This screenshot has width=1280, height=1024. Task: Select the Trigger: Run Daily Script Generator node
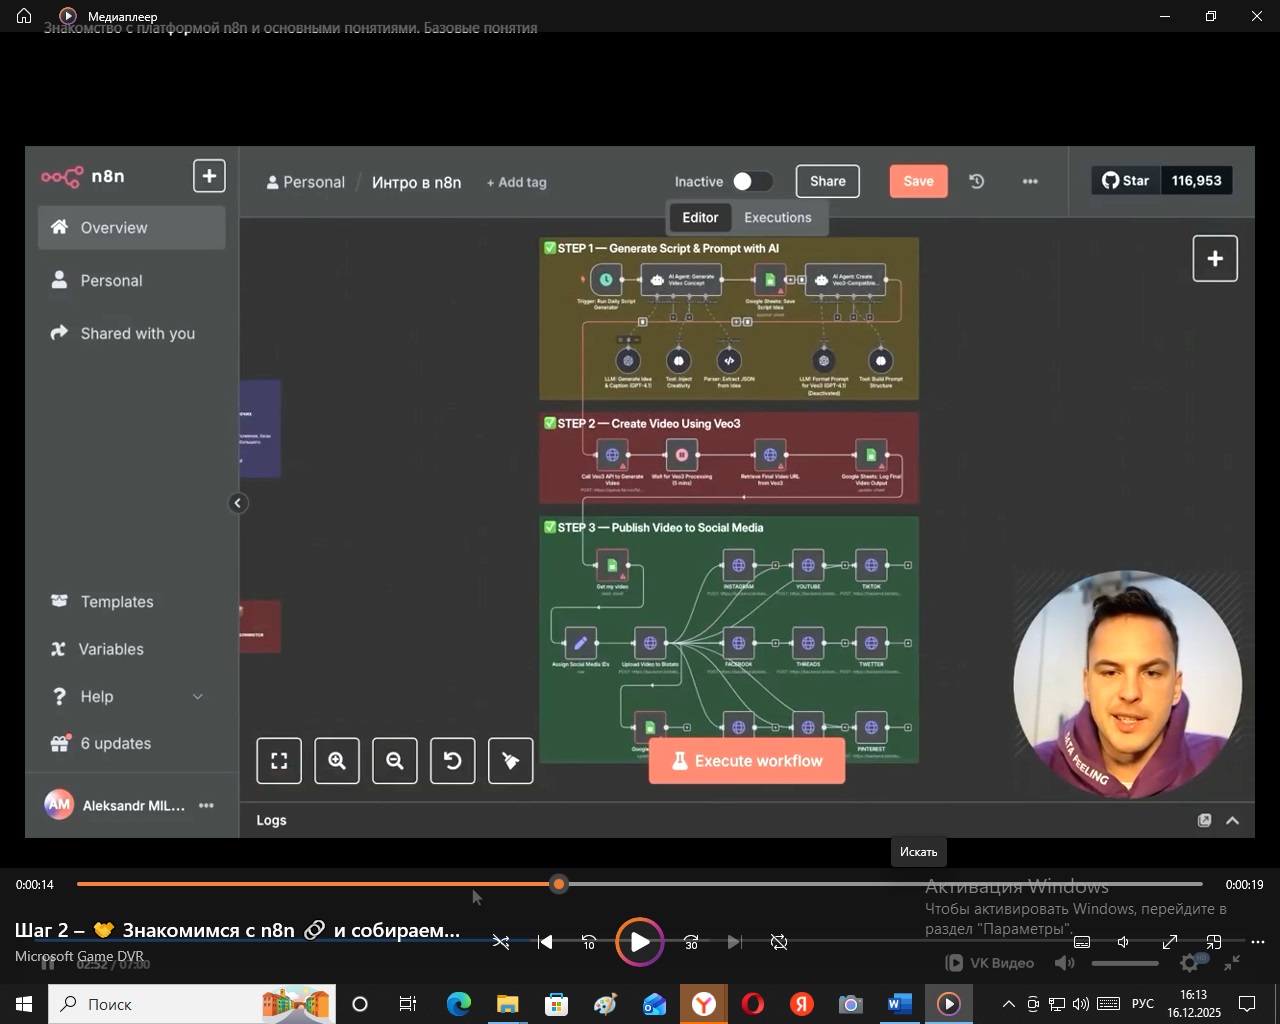(606, 280)
